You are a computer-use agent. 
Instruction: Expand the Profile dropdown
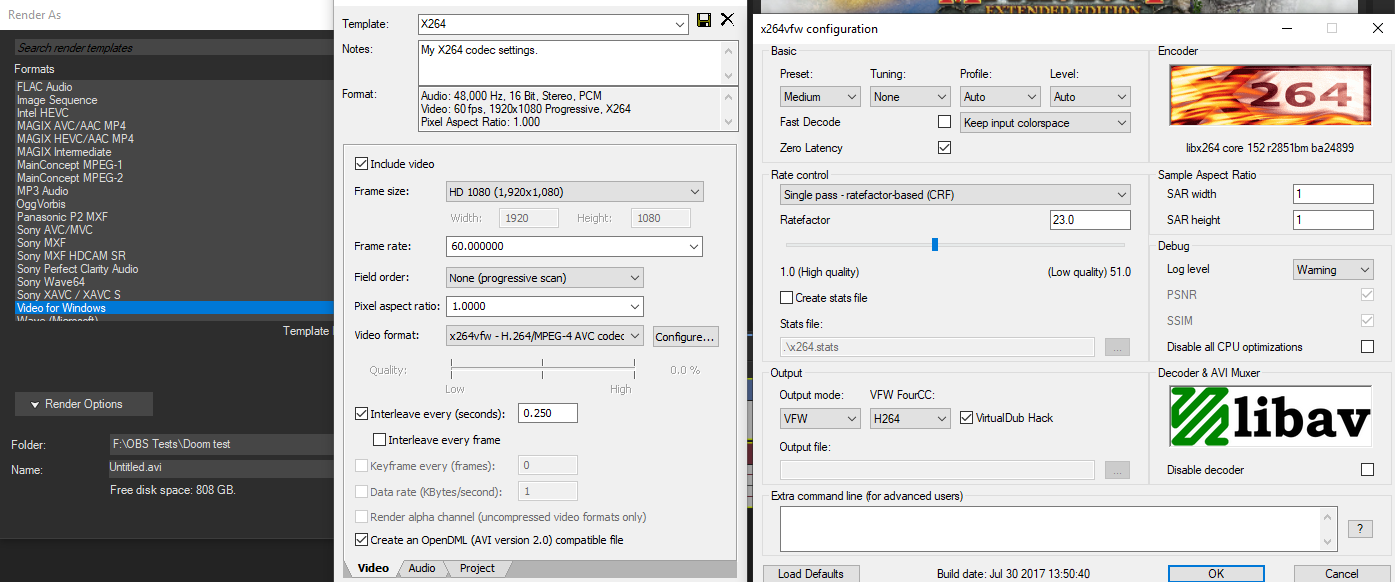coord(1000,97)
